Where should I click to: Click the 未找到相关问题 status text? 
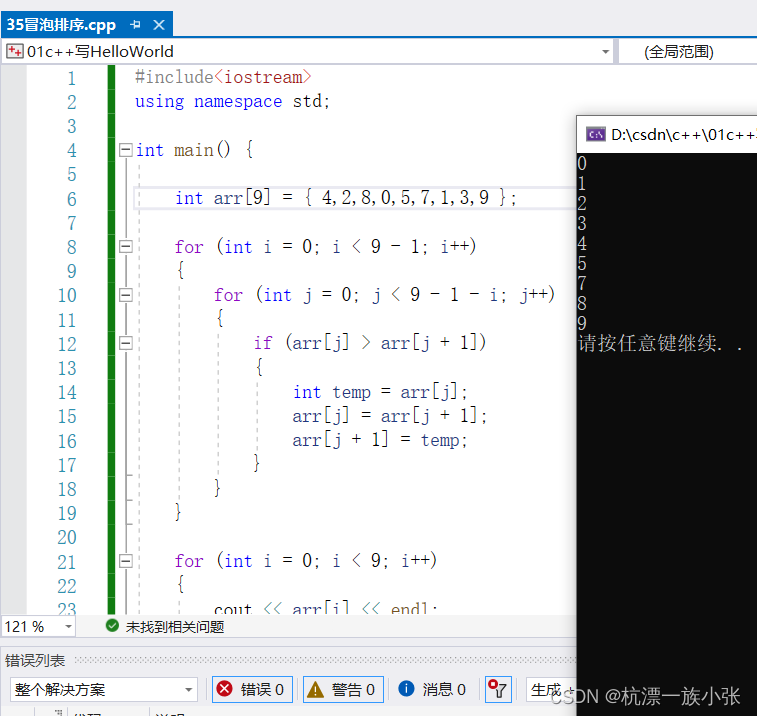pos(175,627)
